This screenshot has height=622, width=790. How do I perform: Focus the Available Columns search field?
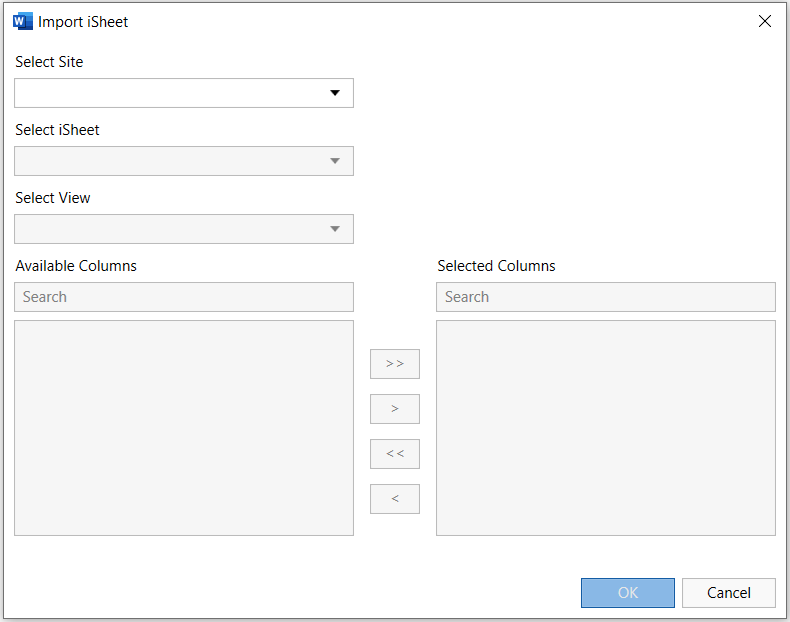(x=184, y=297)
